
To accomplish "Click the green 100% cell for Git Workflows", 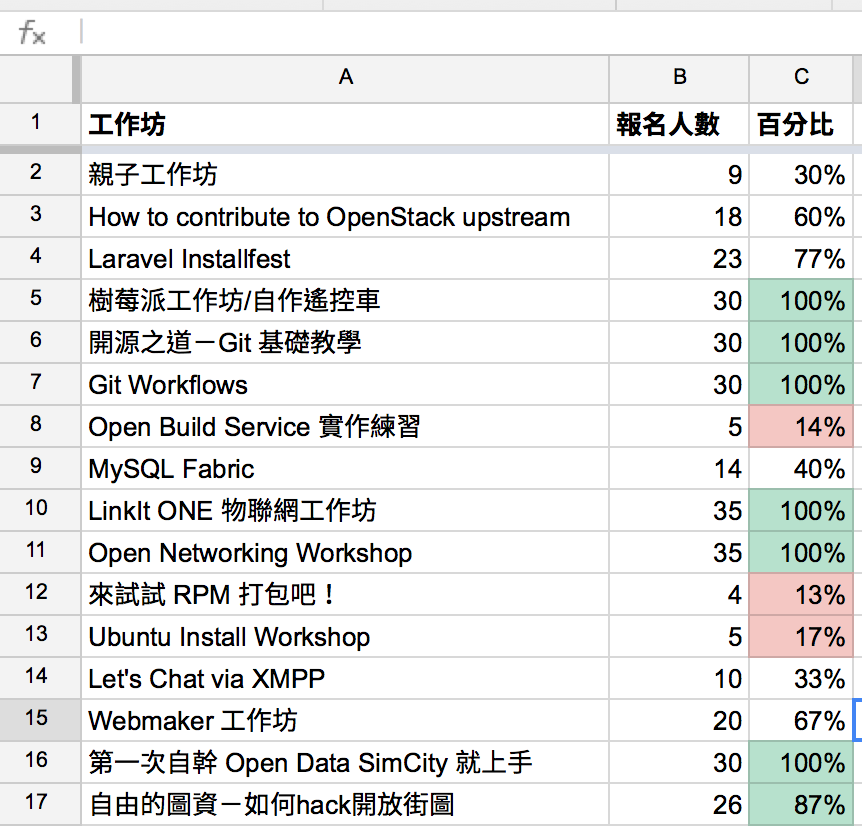I will [801, 385].
